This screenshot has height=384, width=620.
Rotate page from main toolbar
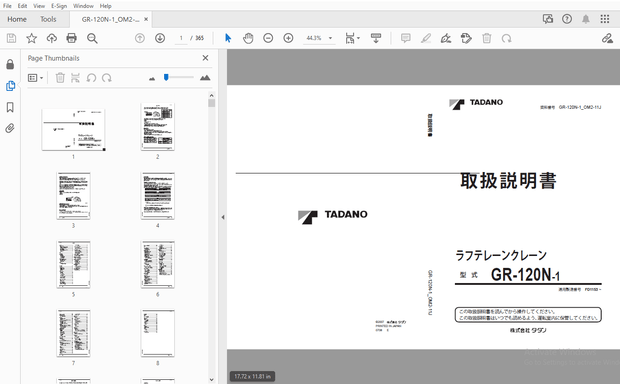click(x=507, y=38)
